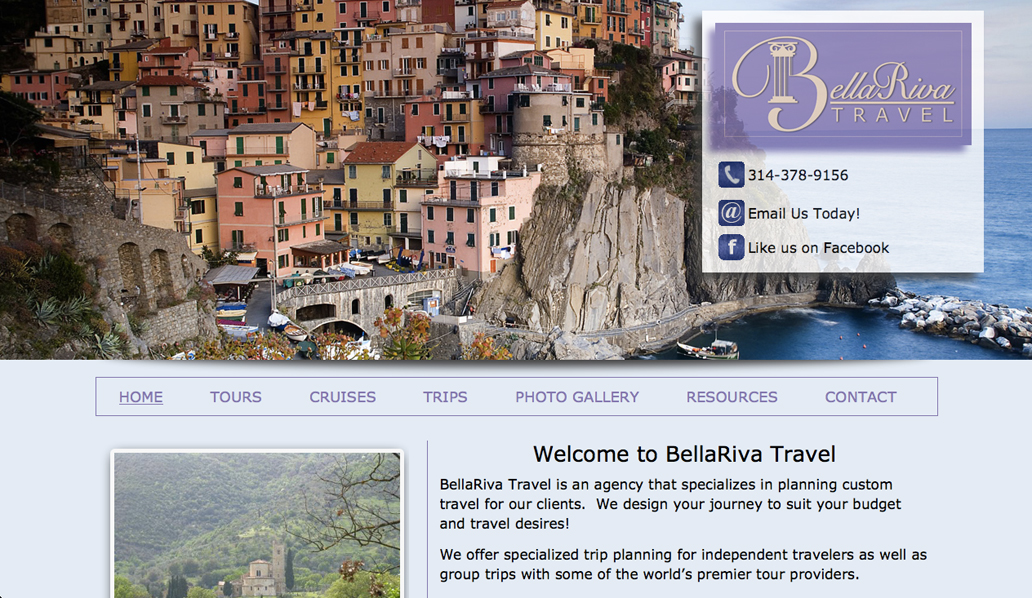The image size is (1032, 598).
Task: Click the paragraph about specialized trip planning
Action: (x=683, y=564)
